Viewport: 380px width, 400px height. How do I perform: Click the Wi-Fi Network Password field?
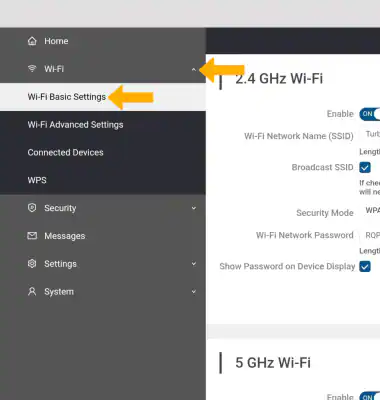pos(370,235)
